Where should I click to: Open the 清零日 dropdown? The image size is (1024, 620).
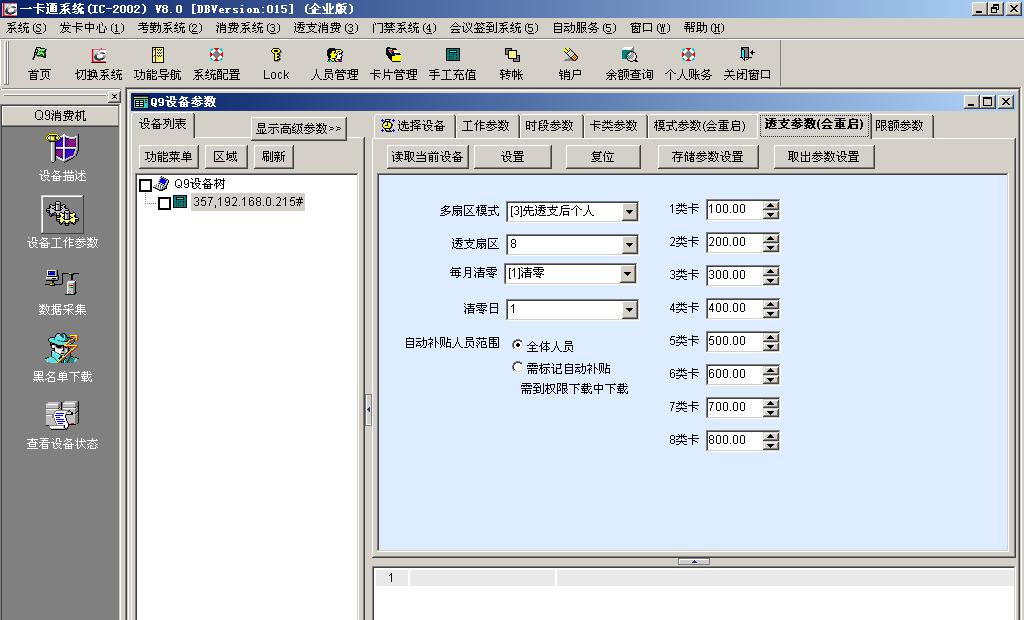[x=629, y=310]
